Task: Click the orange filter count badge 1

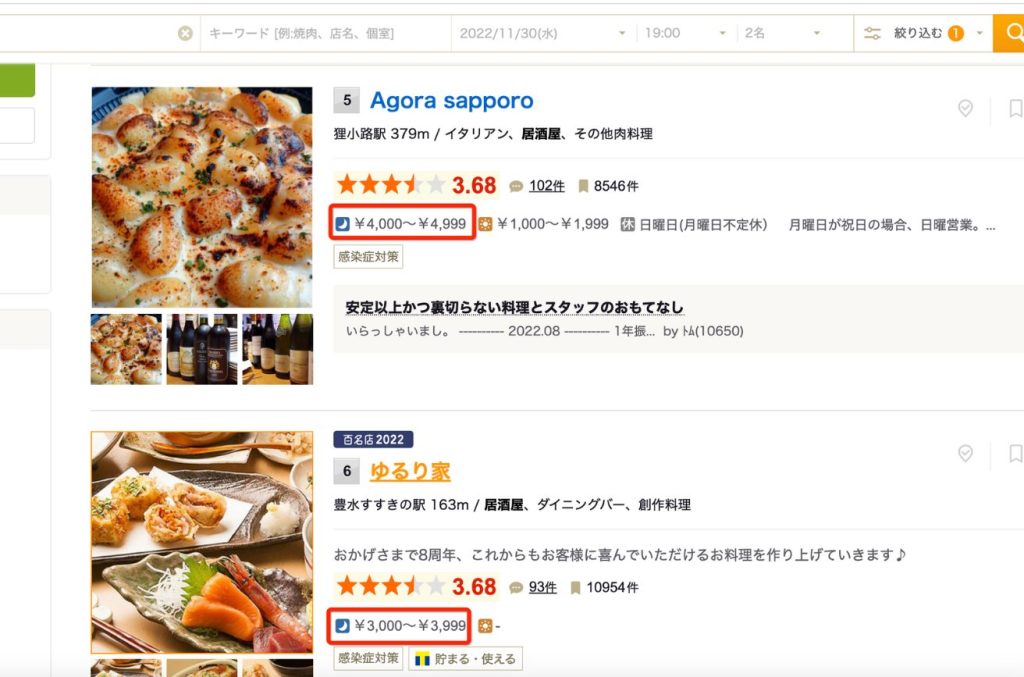Action: coord(956,33)
